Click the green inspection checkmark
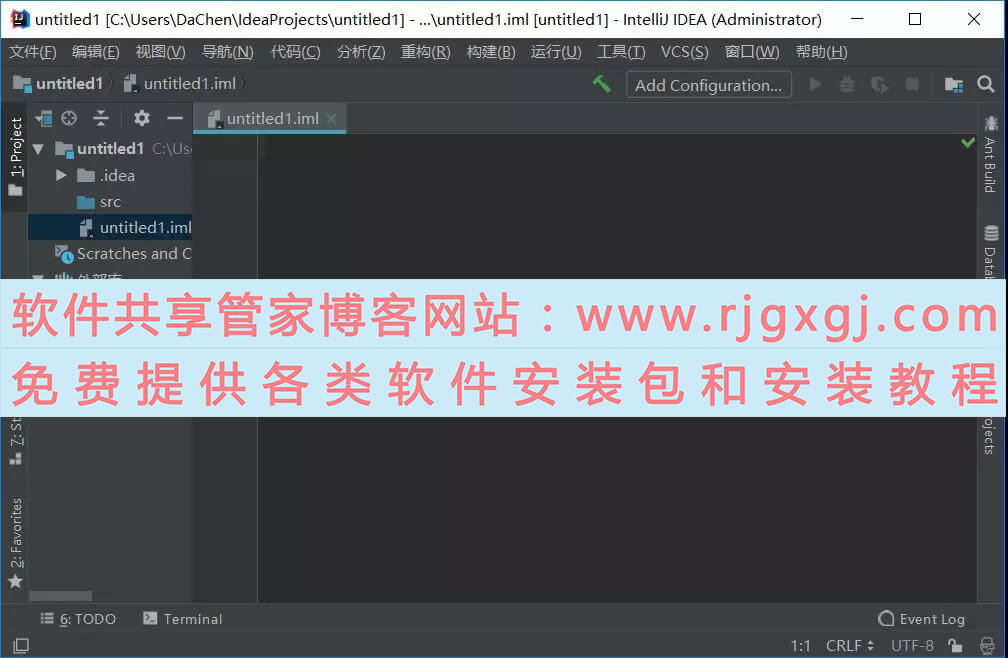Viewport: 1008px width, 658px height. pos(968,142)
